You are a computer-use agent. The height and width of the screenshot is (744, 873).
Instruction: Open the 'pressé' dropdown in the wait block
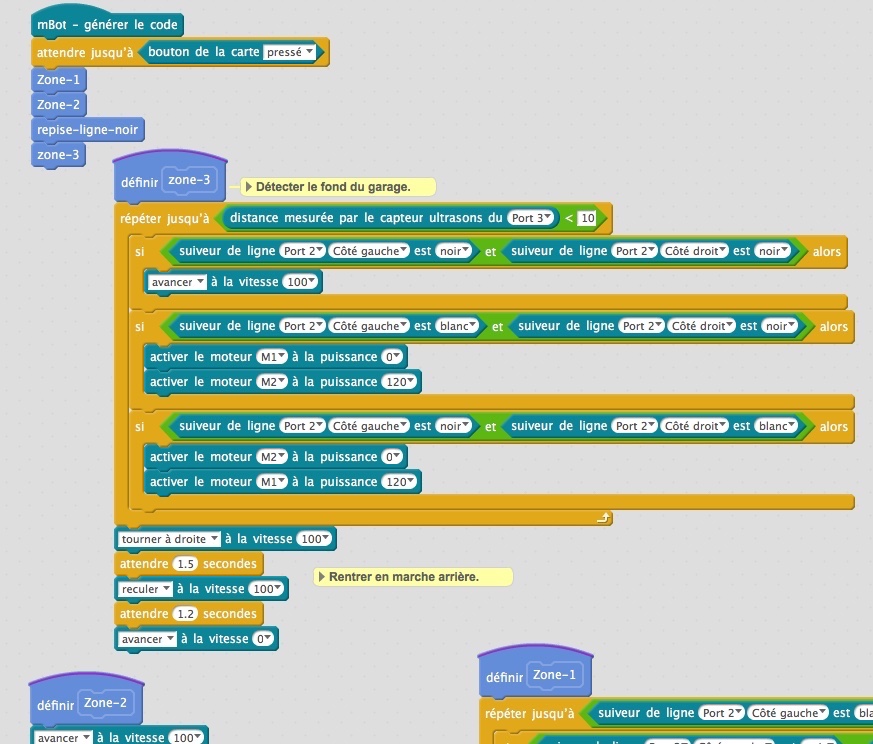click(x=290, y=53)
